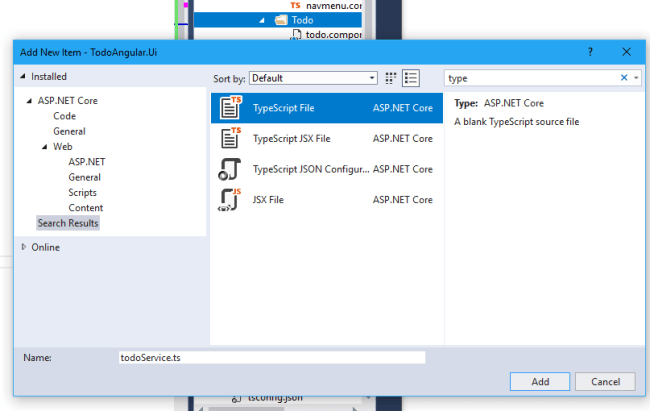Collapse the Installed section
This screenshot has width=650, height=411.
tap(23, 76)
